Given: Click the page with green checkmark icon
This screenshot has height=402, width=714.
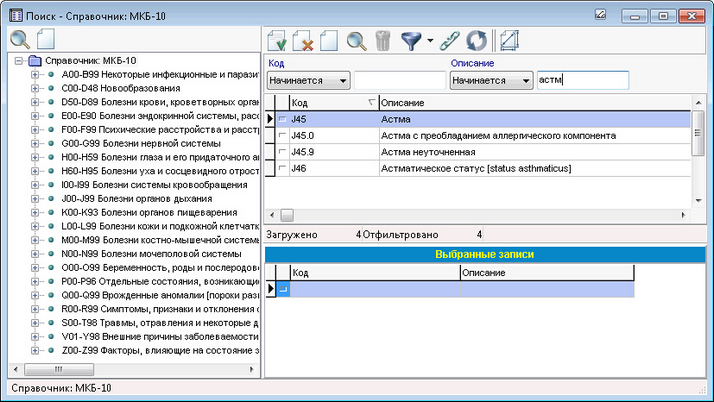Looking at the screenshot, I should pyautogui.click(x=277, y=41).
